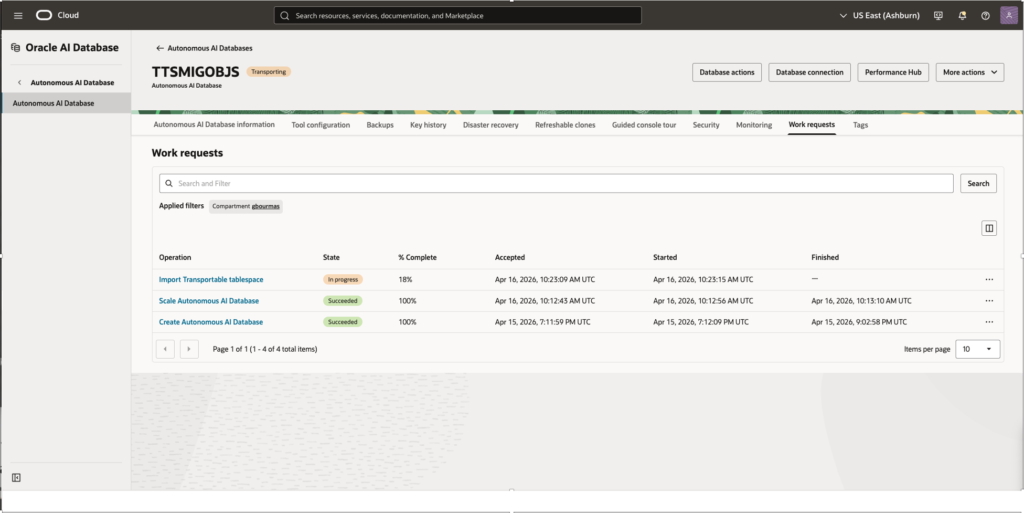Open the notifications bell
1024x513 pixels.
tap(962, 16)
